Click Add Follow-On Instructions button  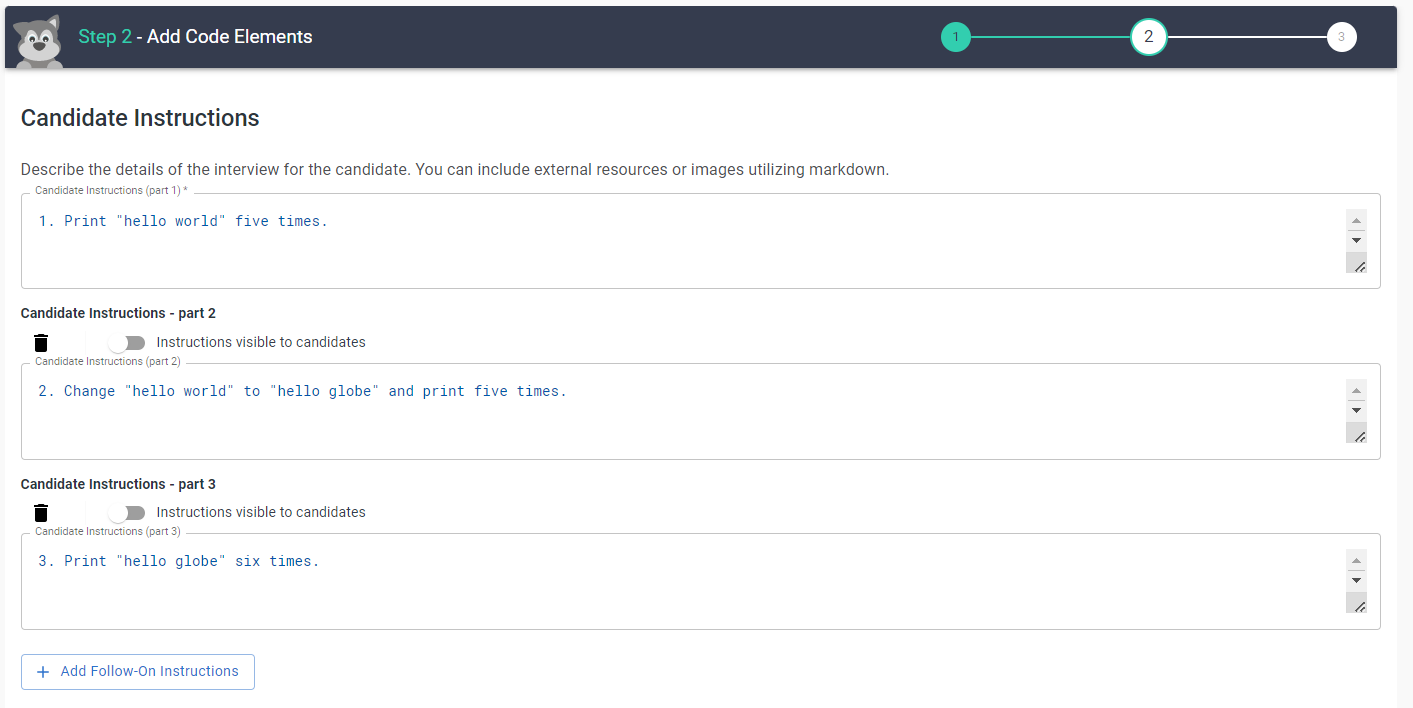(x=138, y=672)
